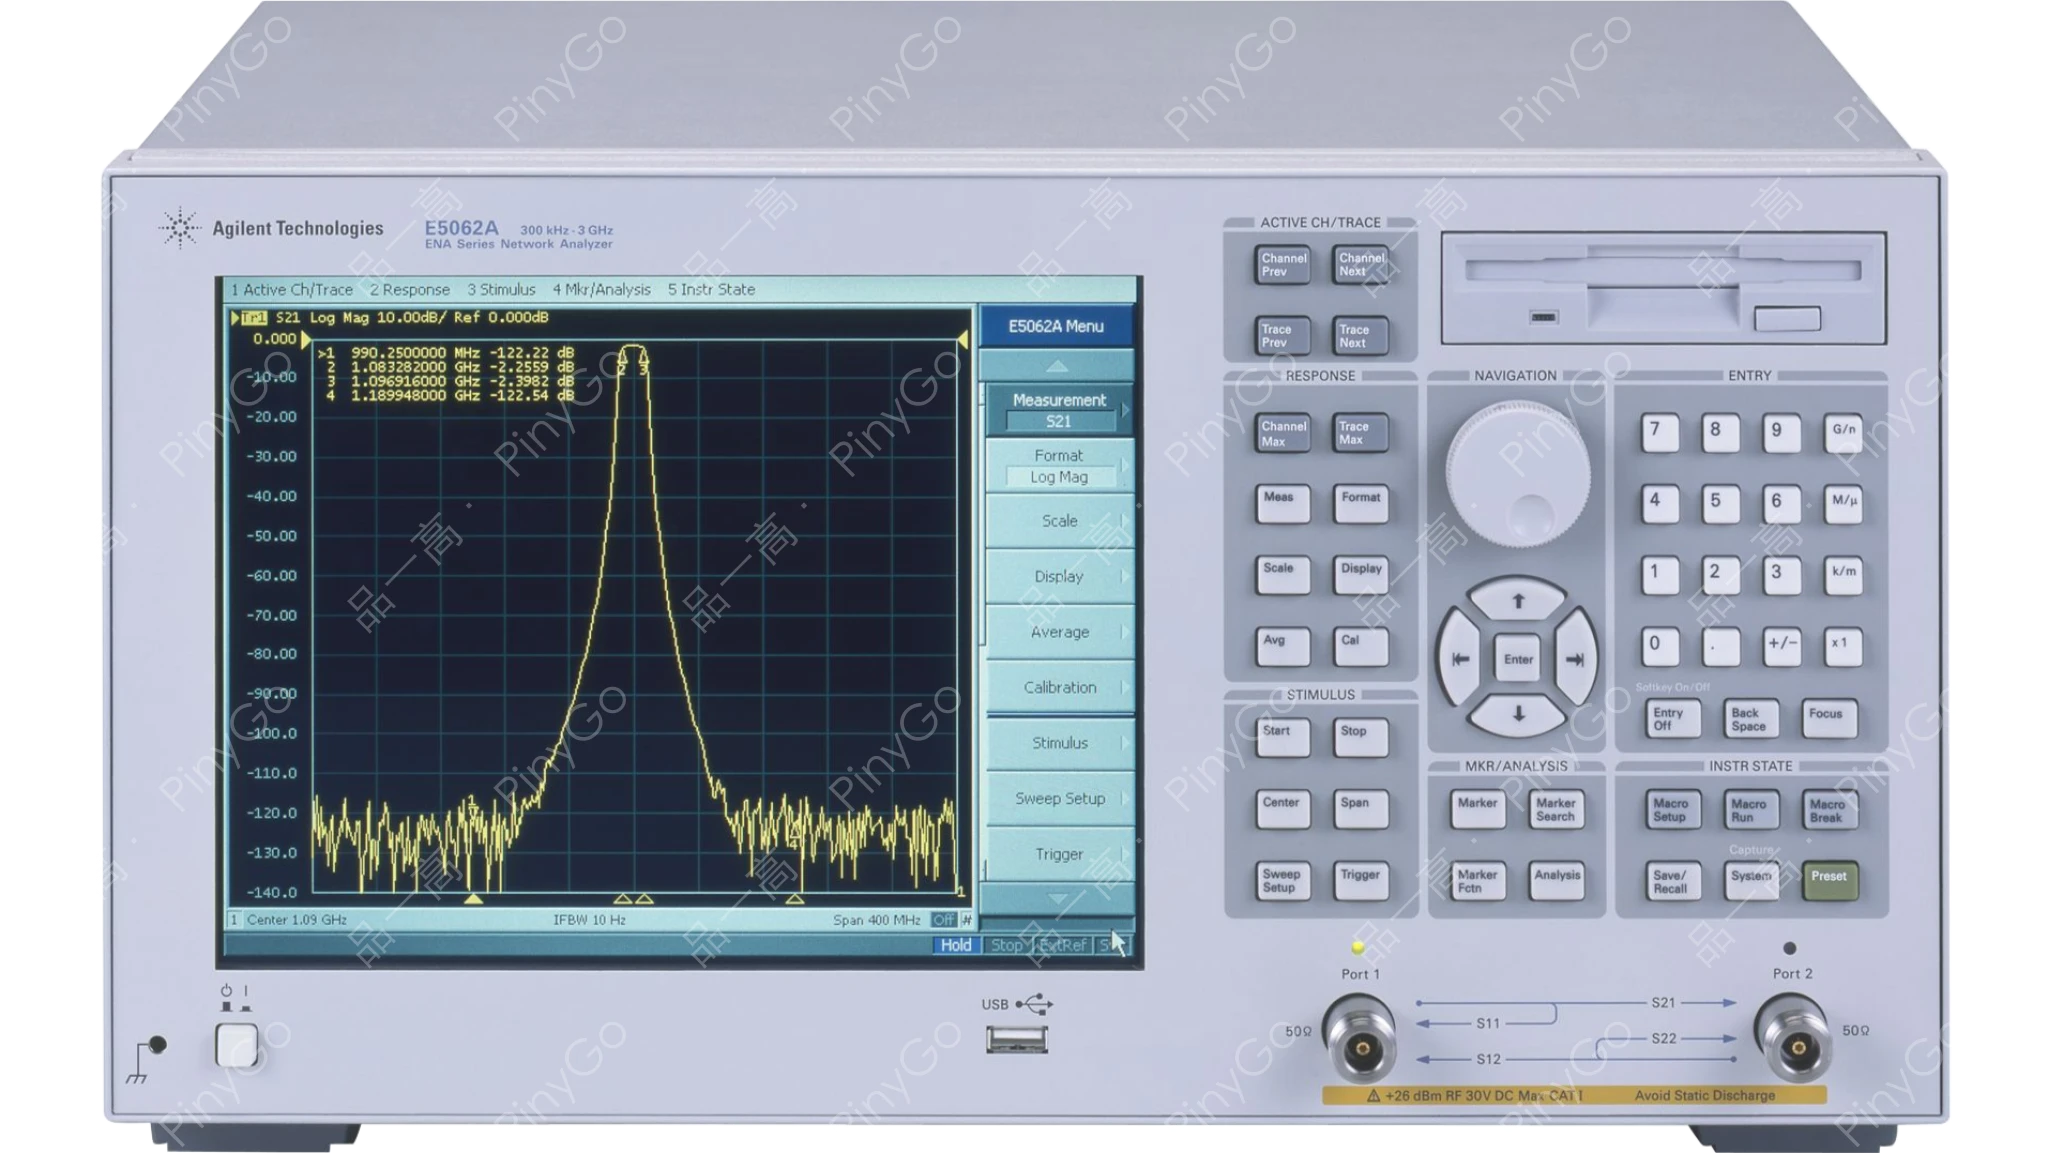Open the 4 Mkr/Analysis menu
2048x1153 pixels.
pos(601,290)
